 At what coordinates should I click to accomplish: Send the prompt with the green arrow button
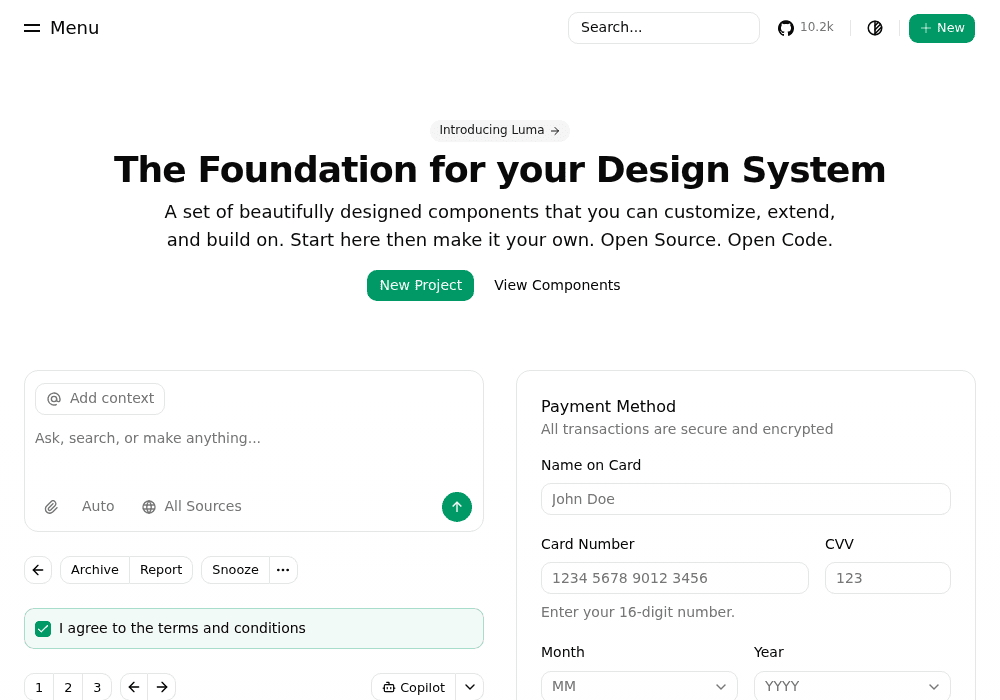tap(457, 507)
